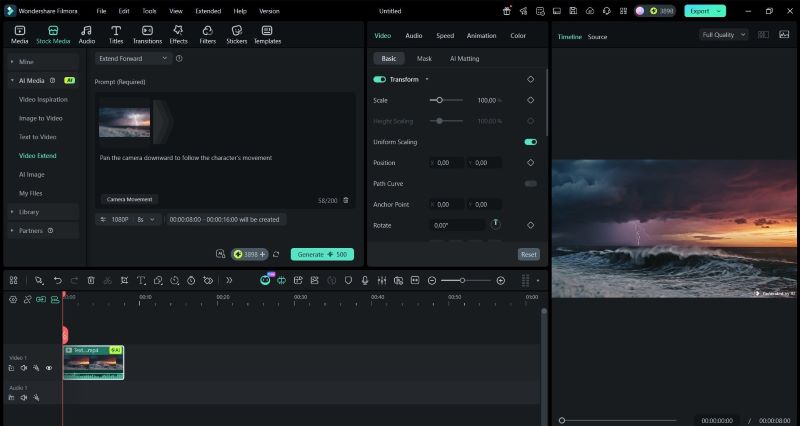Viewport: 800px width, 426px height.
Task: Select Image to Video in sidebar
Action: (41, 118)
